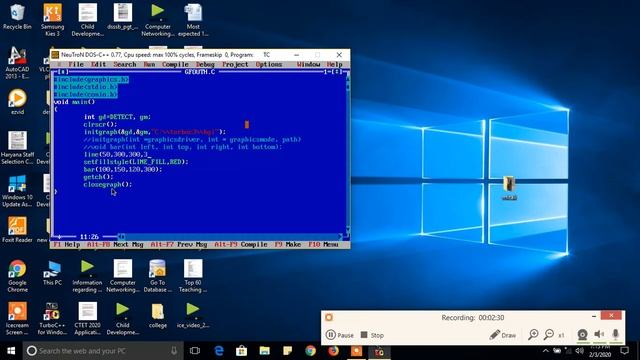Click F9 Make in the status bar
The image size is (640, 360).
click(288, 244)
